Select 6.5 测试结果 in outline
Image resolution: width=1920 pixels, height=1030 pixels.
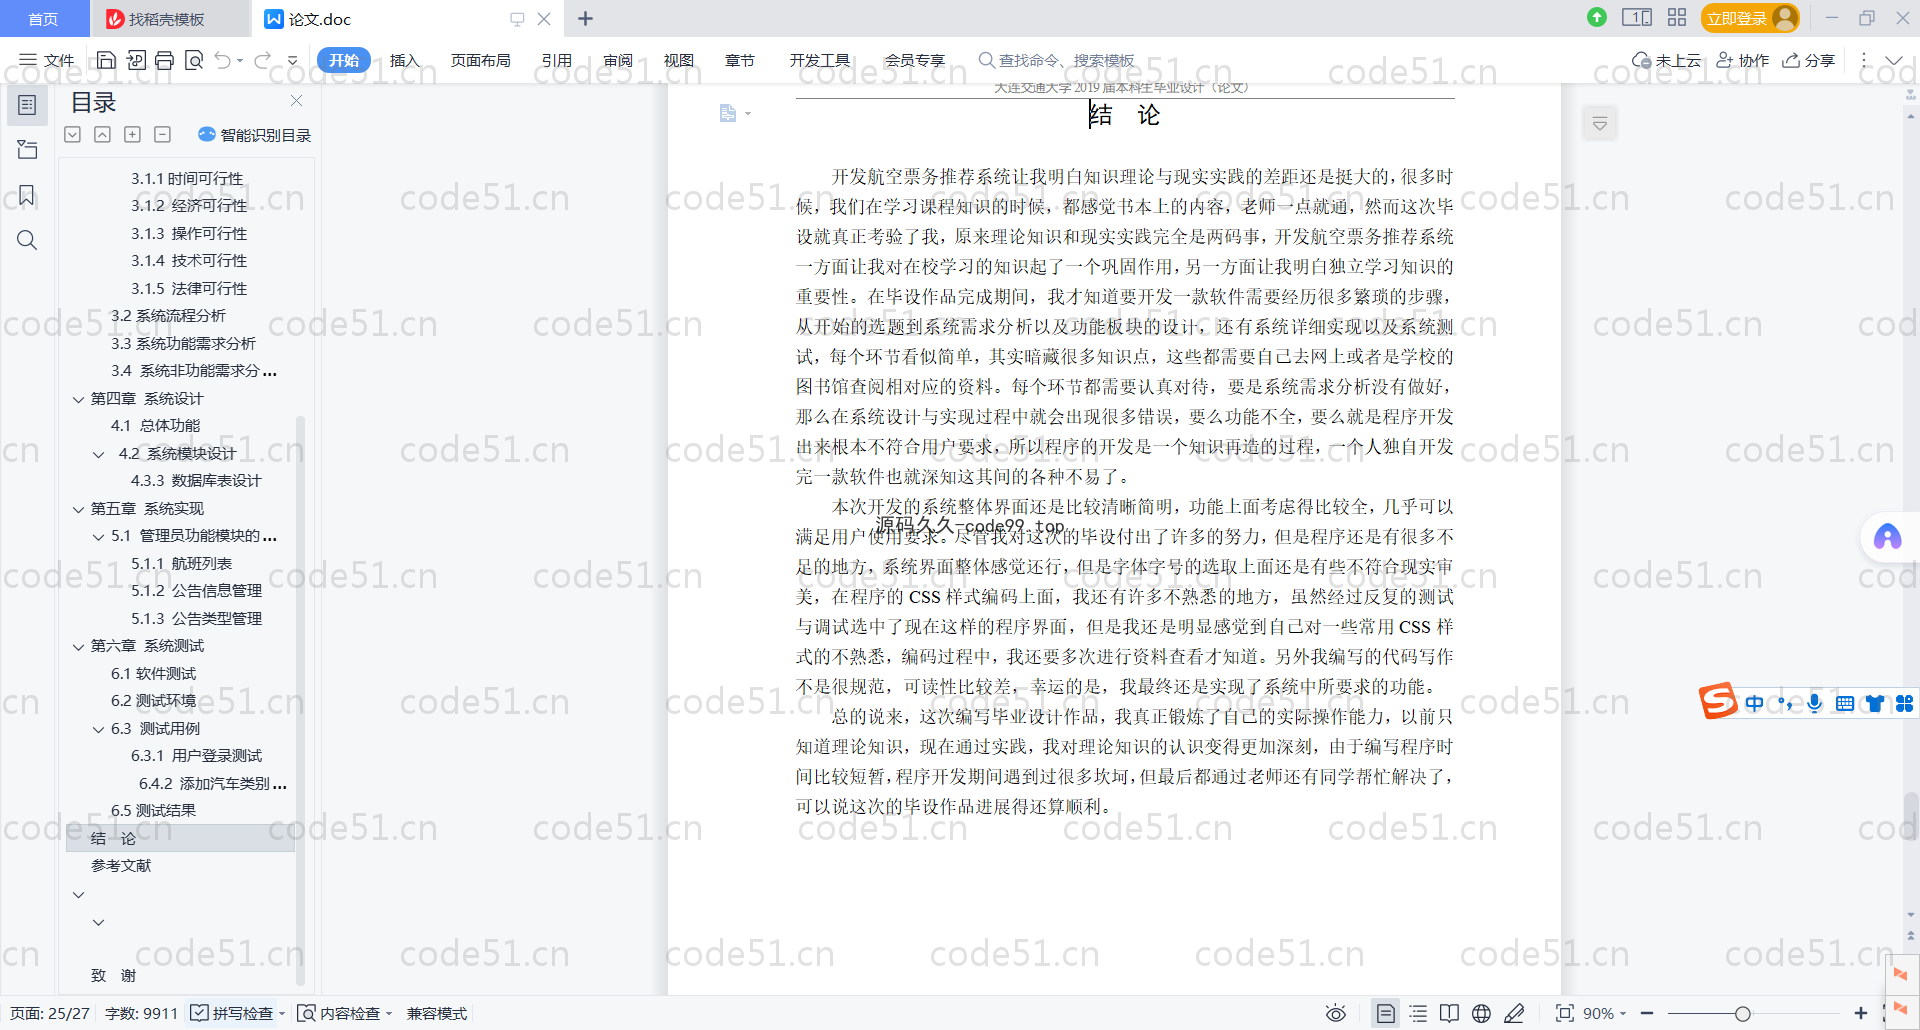click(153, 811)
